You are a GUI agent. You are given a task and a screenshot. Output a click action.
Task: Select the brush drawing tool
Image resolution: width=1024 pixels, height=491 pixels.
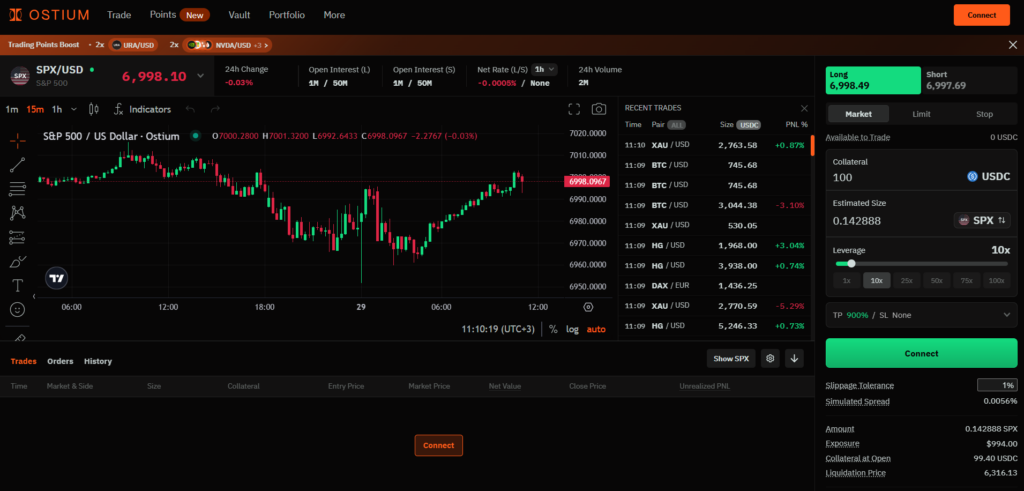tap(17, 261)
